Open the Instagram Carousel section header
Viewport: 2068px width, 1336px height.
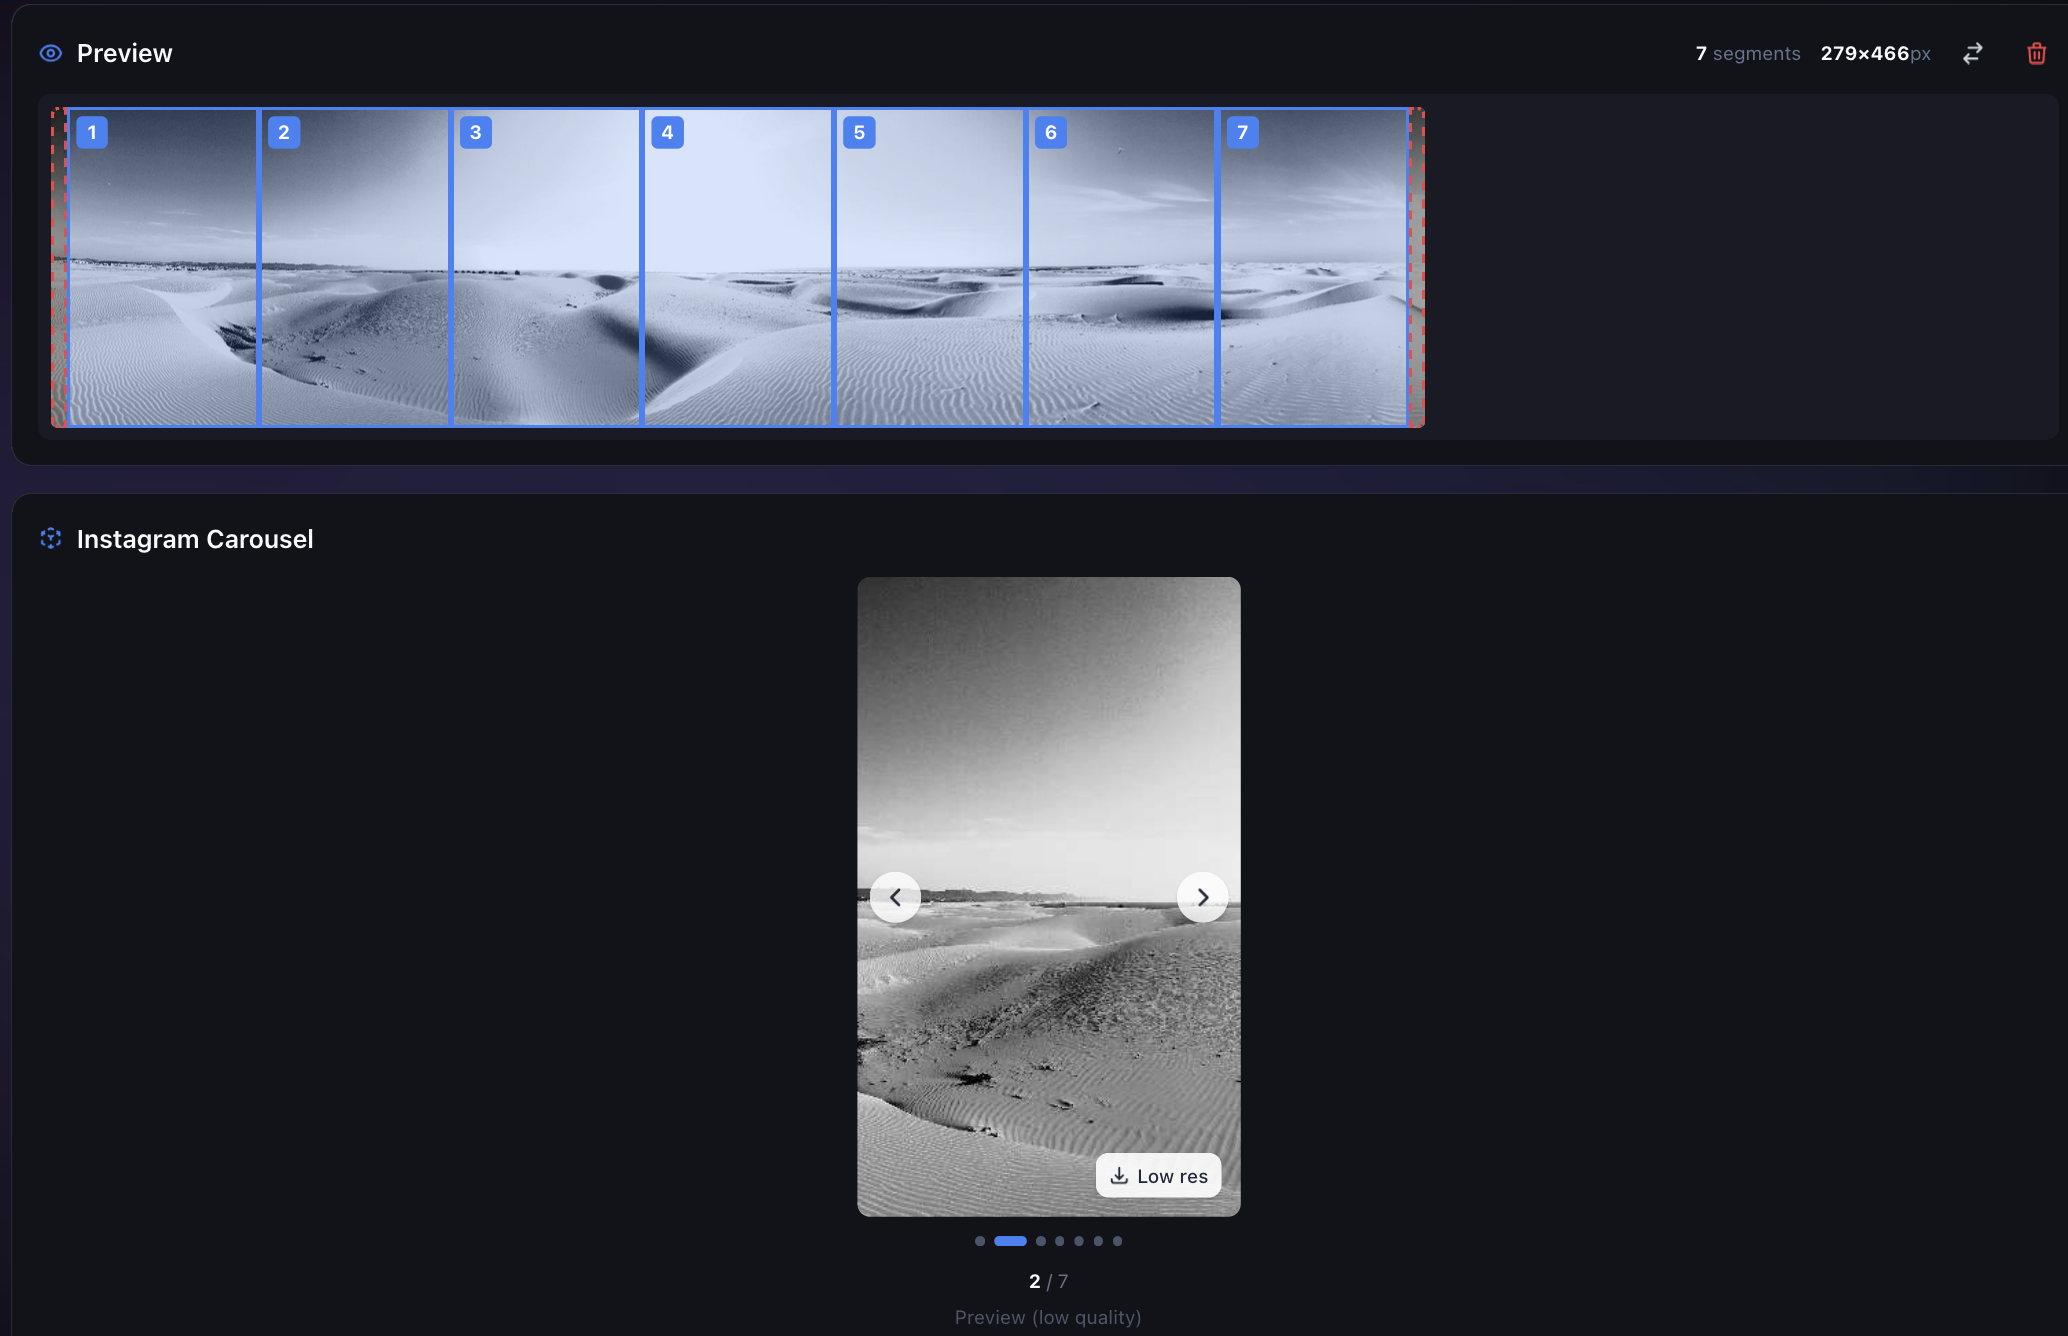point(194,538)
